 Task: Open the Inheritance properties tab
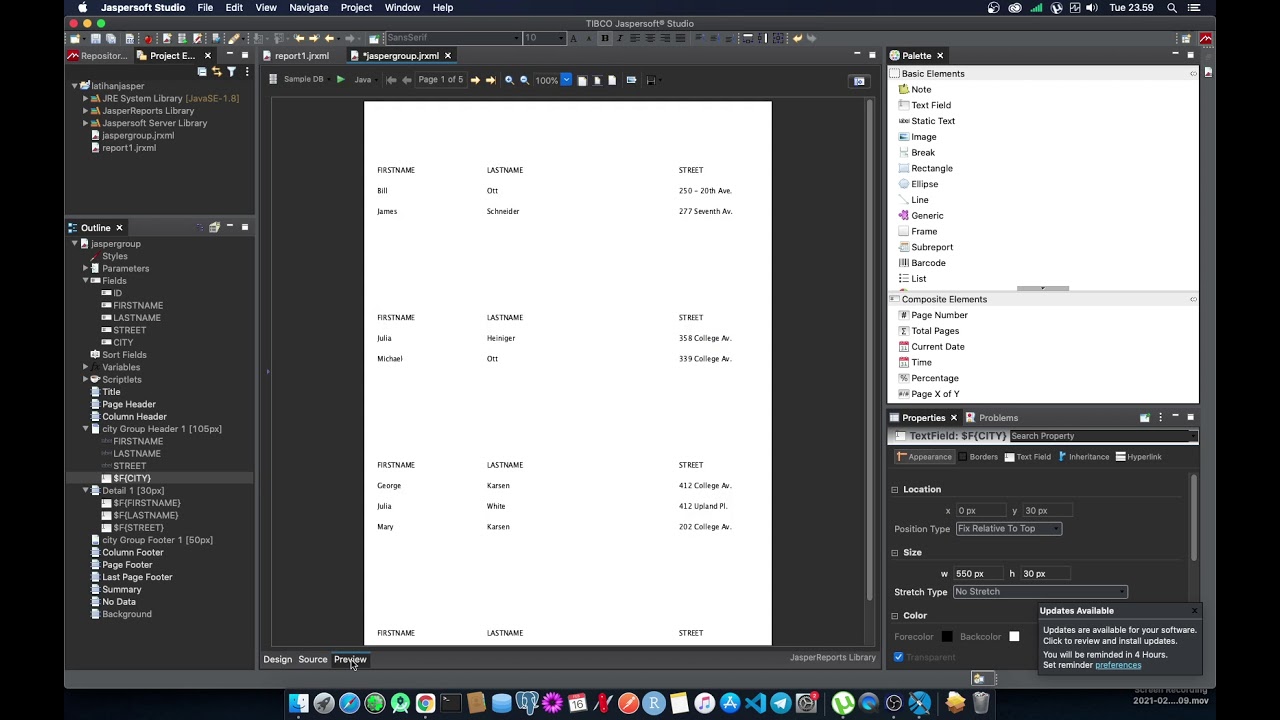[x=1084, y=457]
